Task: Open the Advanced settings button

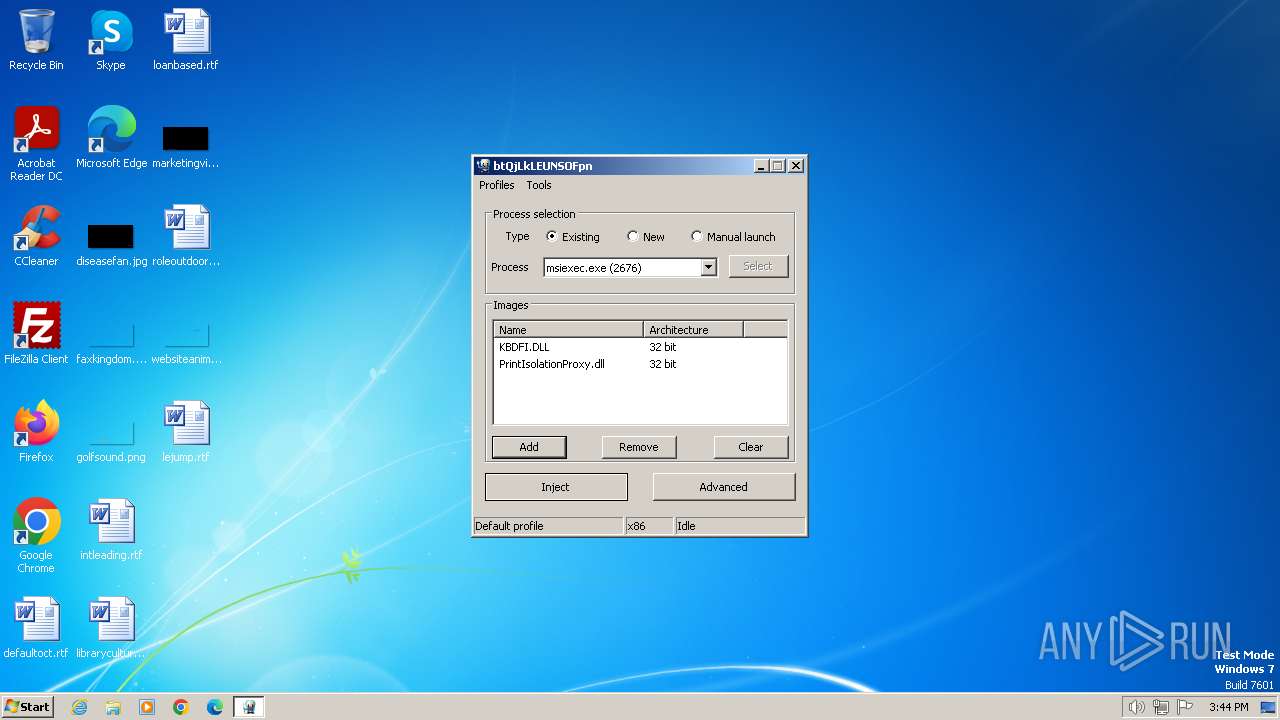Action: [x=724, y=487]
